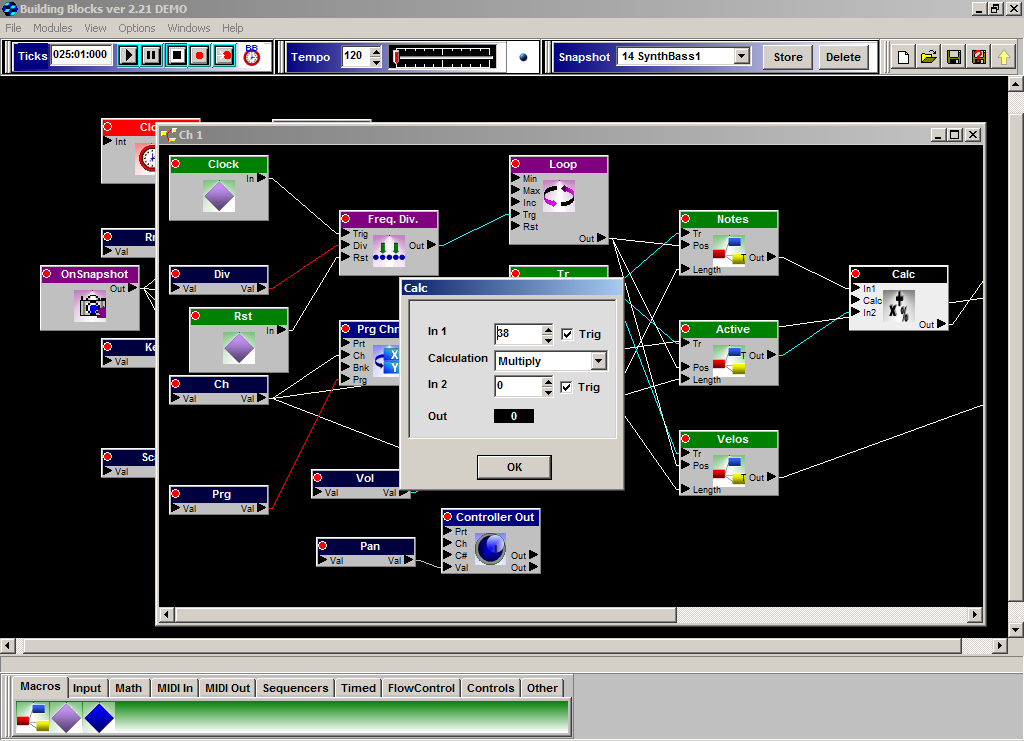
Task: Click the Calc module math icon
Action: [899, 306]
